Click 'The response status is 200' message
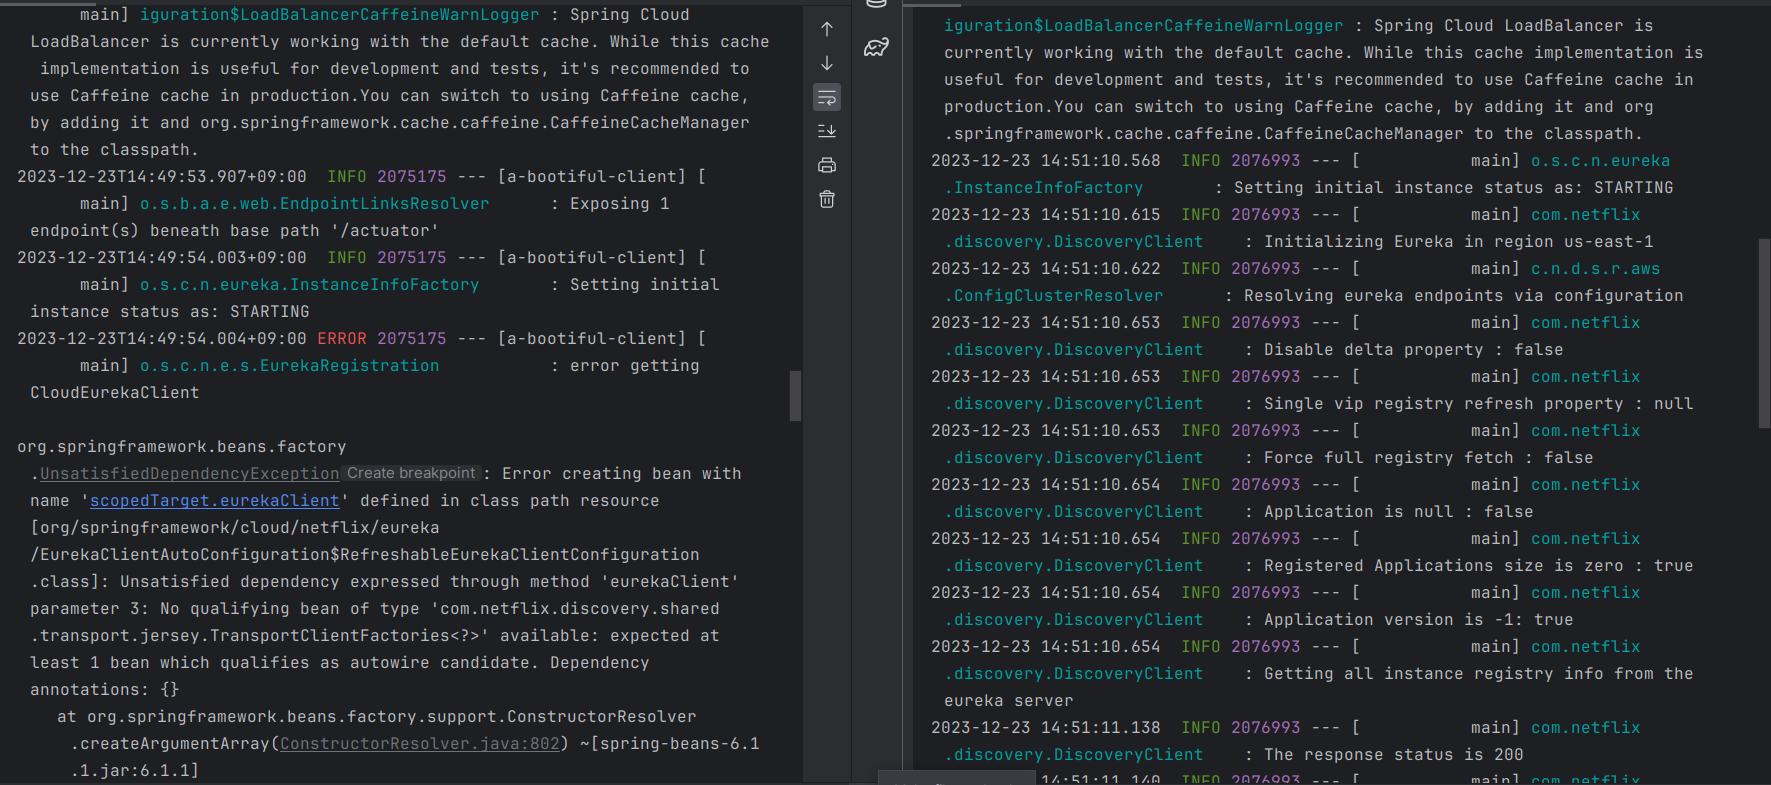The image size is (1771, 785). pos(1394,755)
